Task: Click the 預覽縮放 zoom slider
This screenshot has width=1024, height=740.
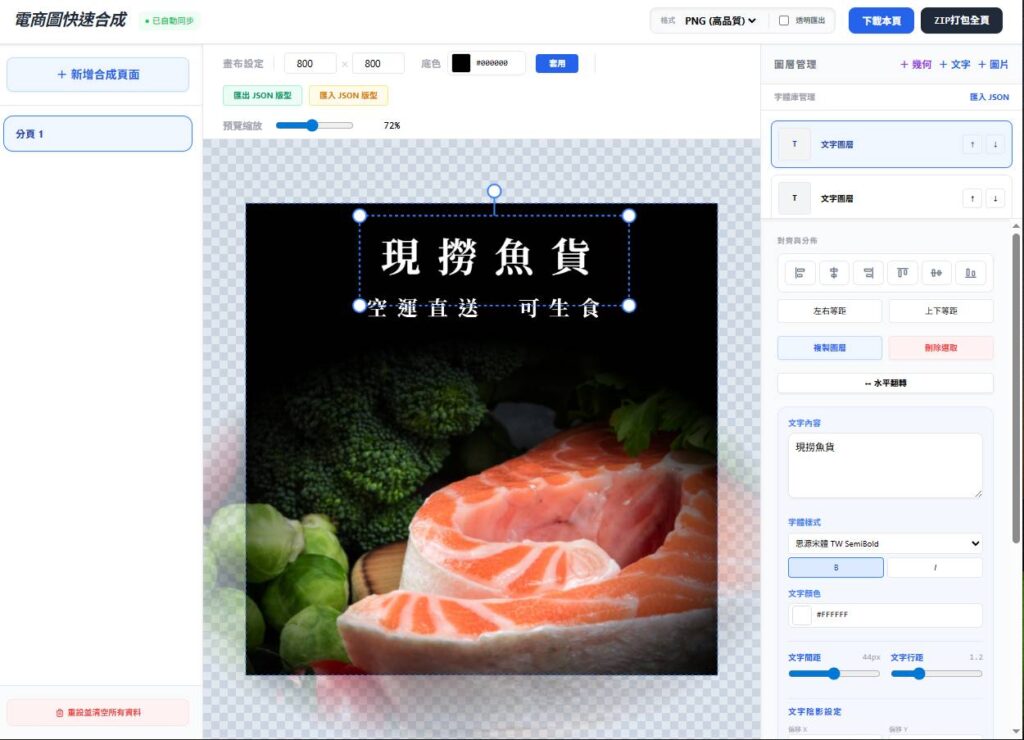Action: click(x=314, y=126)
